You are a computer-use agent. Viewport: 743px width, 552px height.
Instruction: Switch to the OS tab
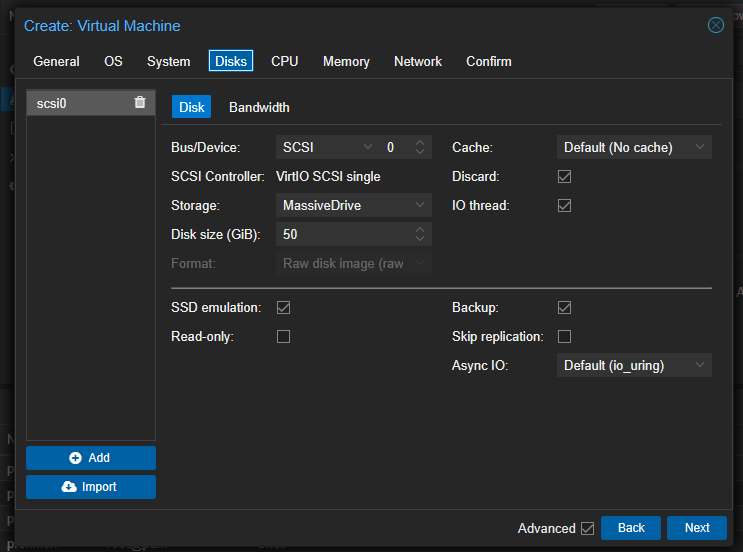click(x=113, y=61)
